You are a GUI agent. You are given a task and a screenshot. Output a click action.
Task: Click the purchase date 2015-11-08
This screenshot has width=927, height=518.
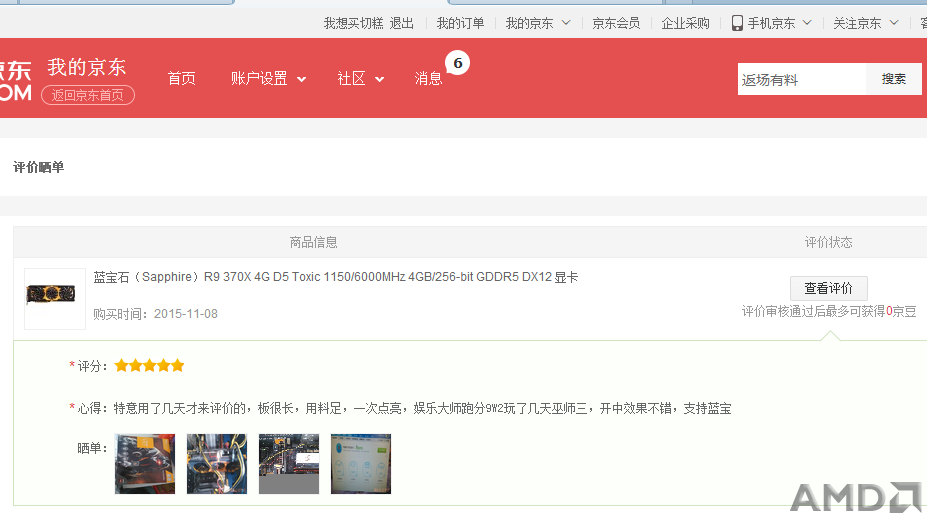(186, 314)
